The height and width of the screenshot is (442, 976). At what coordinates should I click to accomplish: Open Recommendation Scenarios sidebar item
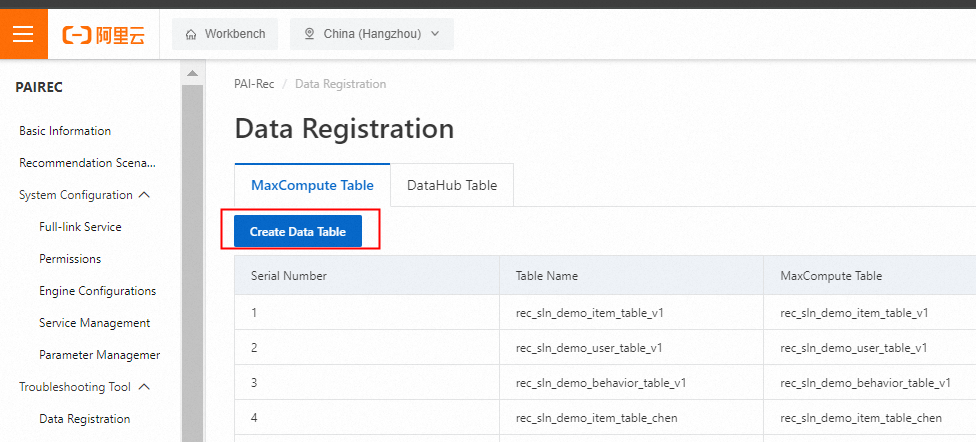[x=87, y=163]
